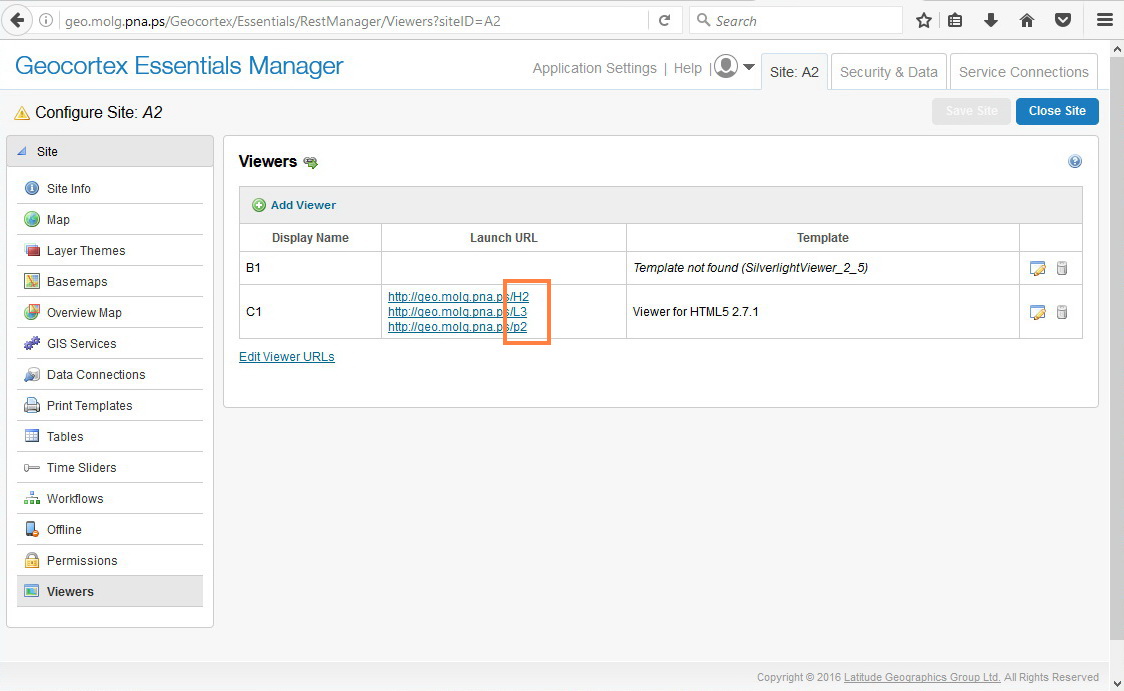Open the launch URL ending in /H2

(x=458, y=296)
